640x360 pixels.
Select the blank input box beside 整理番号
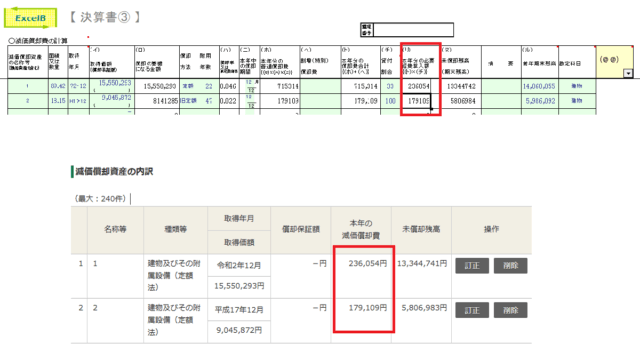pyautogui.click(x=413, y=30)
